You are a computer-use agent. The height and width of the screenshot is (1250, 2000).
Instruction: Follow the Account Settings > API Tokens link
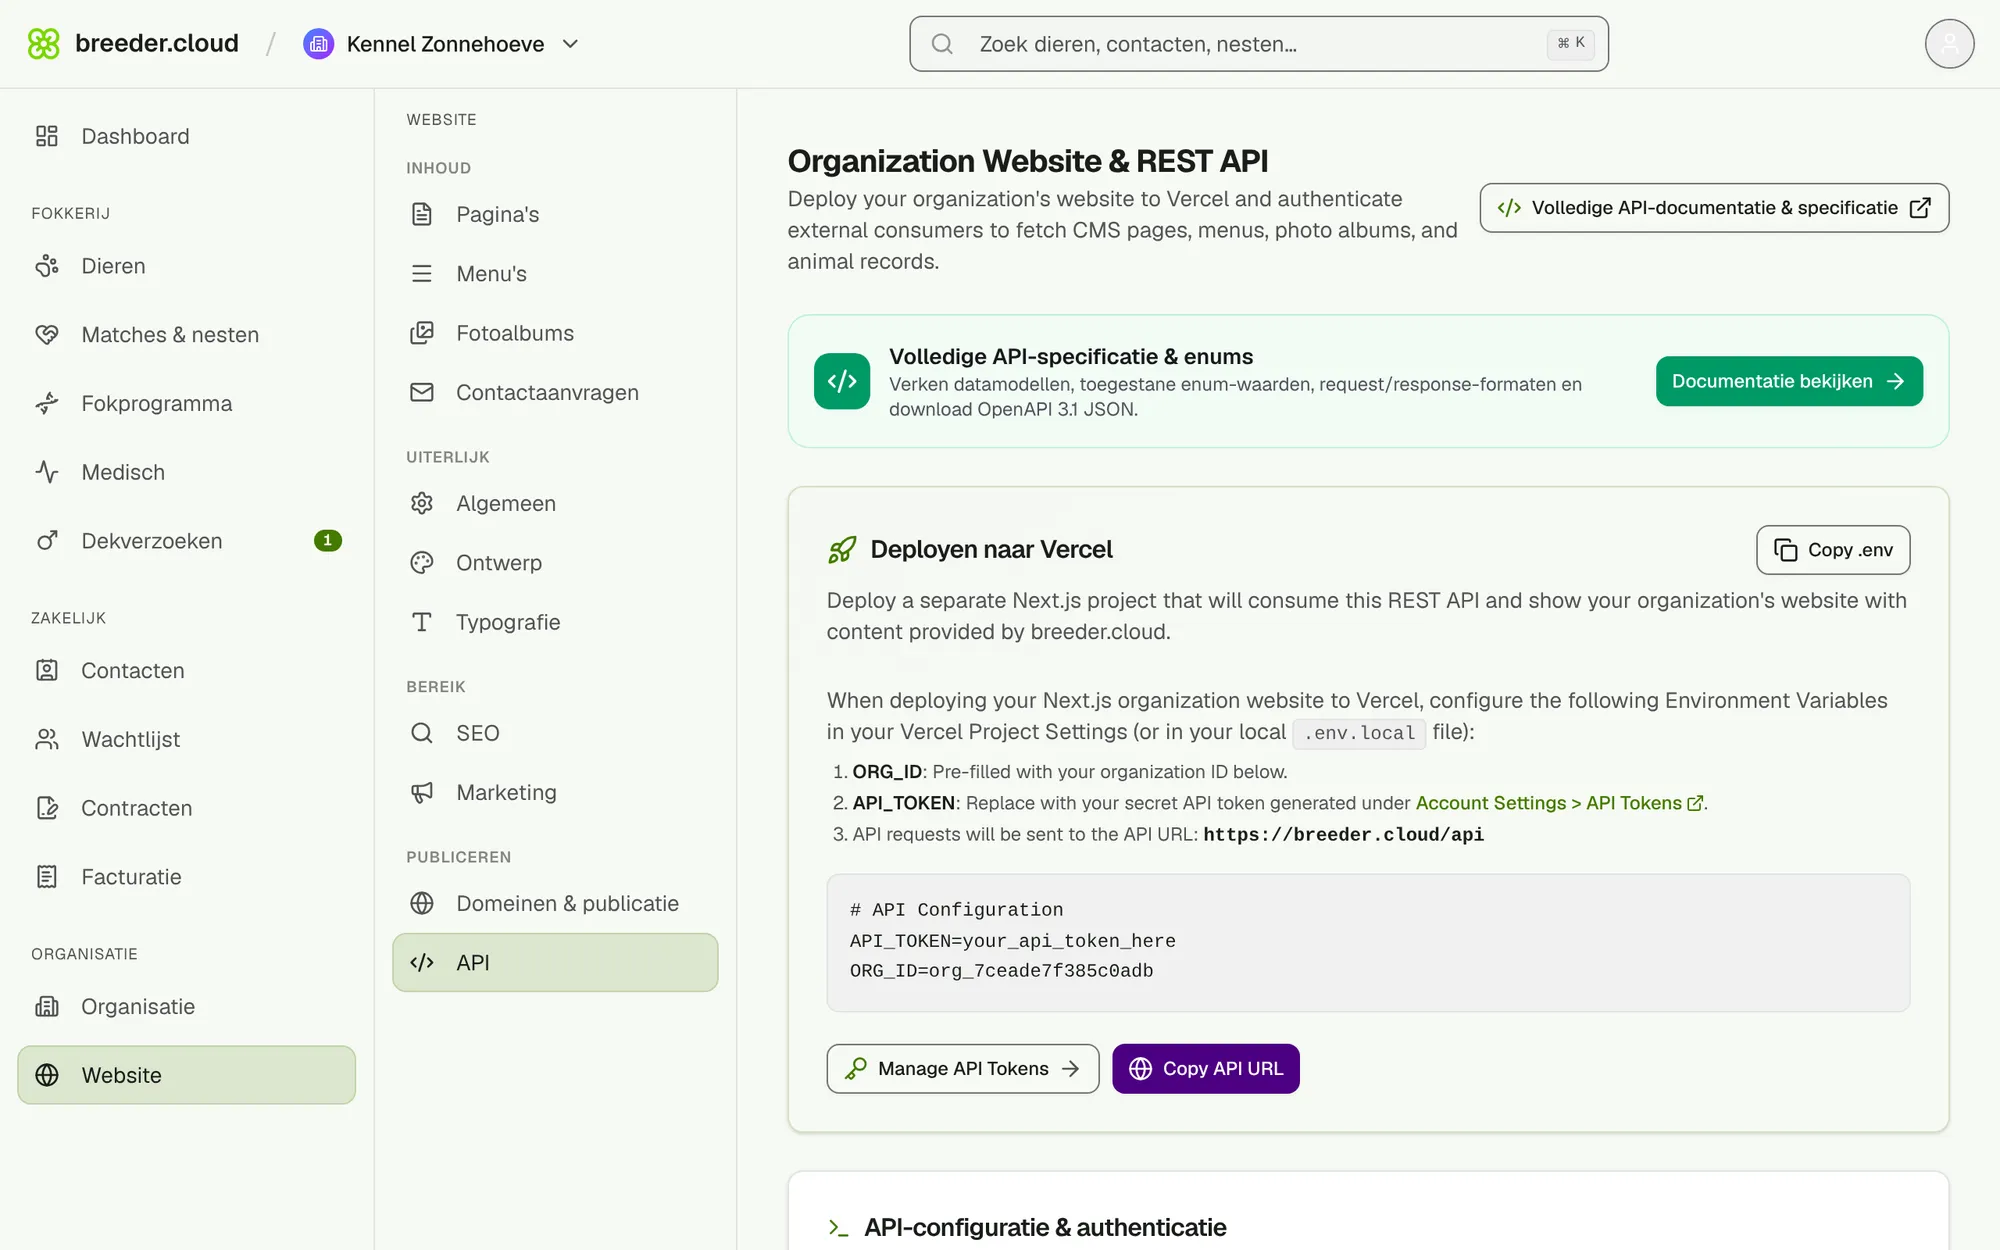[x=1560, y=803]
